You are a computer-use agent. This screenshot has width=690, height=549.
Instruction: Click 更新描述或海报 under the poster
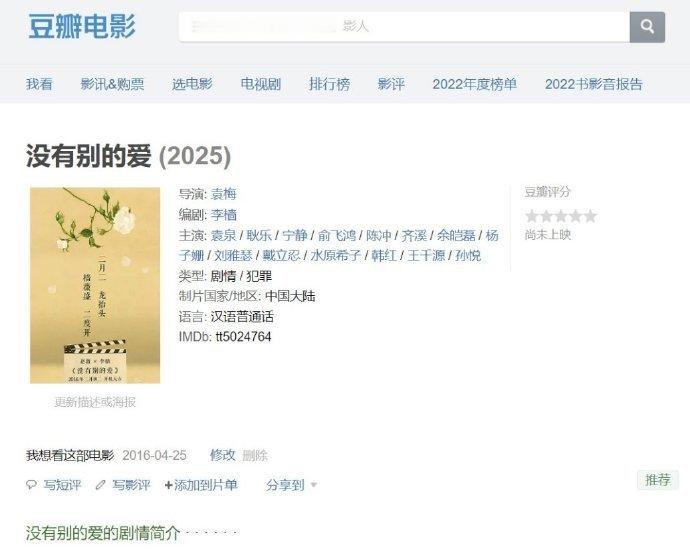click(x=95, y=402)
